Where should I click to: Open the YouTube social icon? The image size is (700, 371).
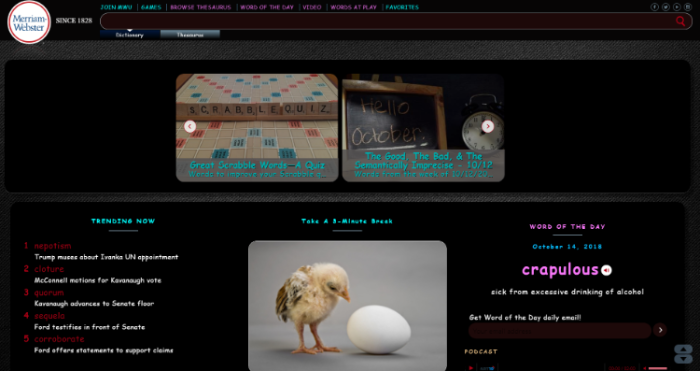(677, 7)
